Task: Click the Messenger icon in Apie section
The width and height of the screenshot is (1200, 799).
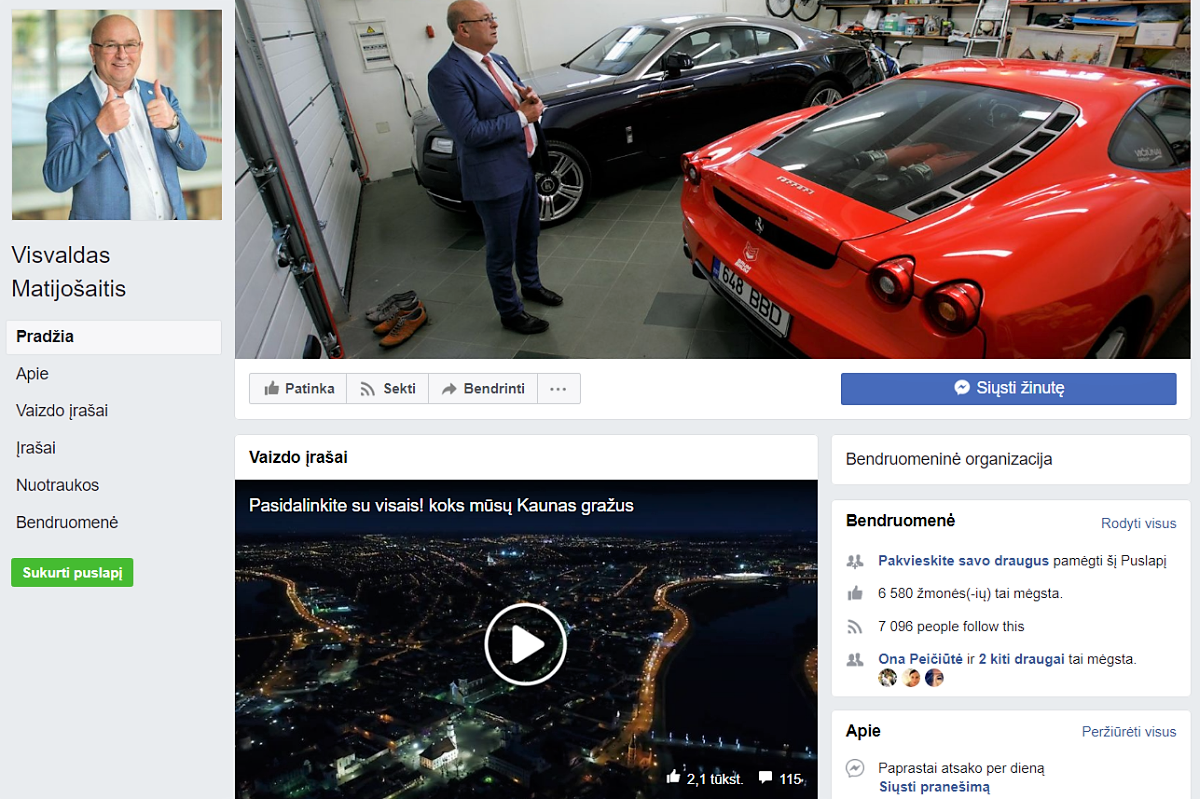Action: click(x=855, y=769)
